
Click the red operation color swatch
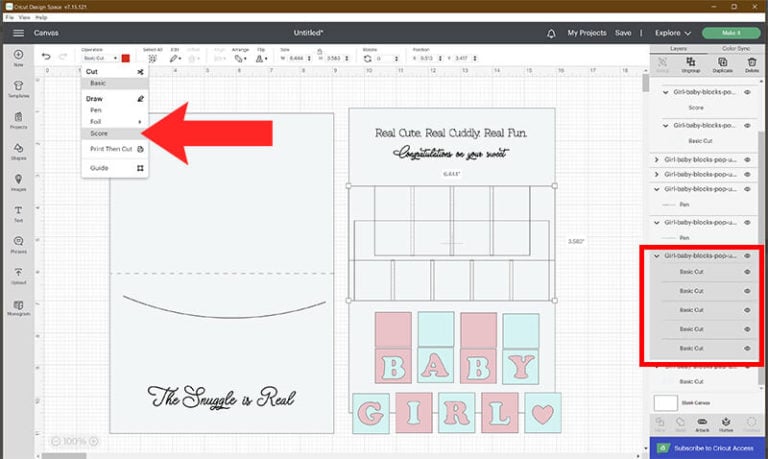(x=126, y=58)
